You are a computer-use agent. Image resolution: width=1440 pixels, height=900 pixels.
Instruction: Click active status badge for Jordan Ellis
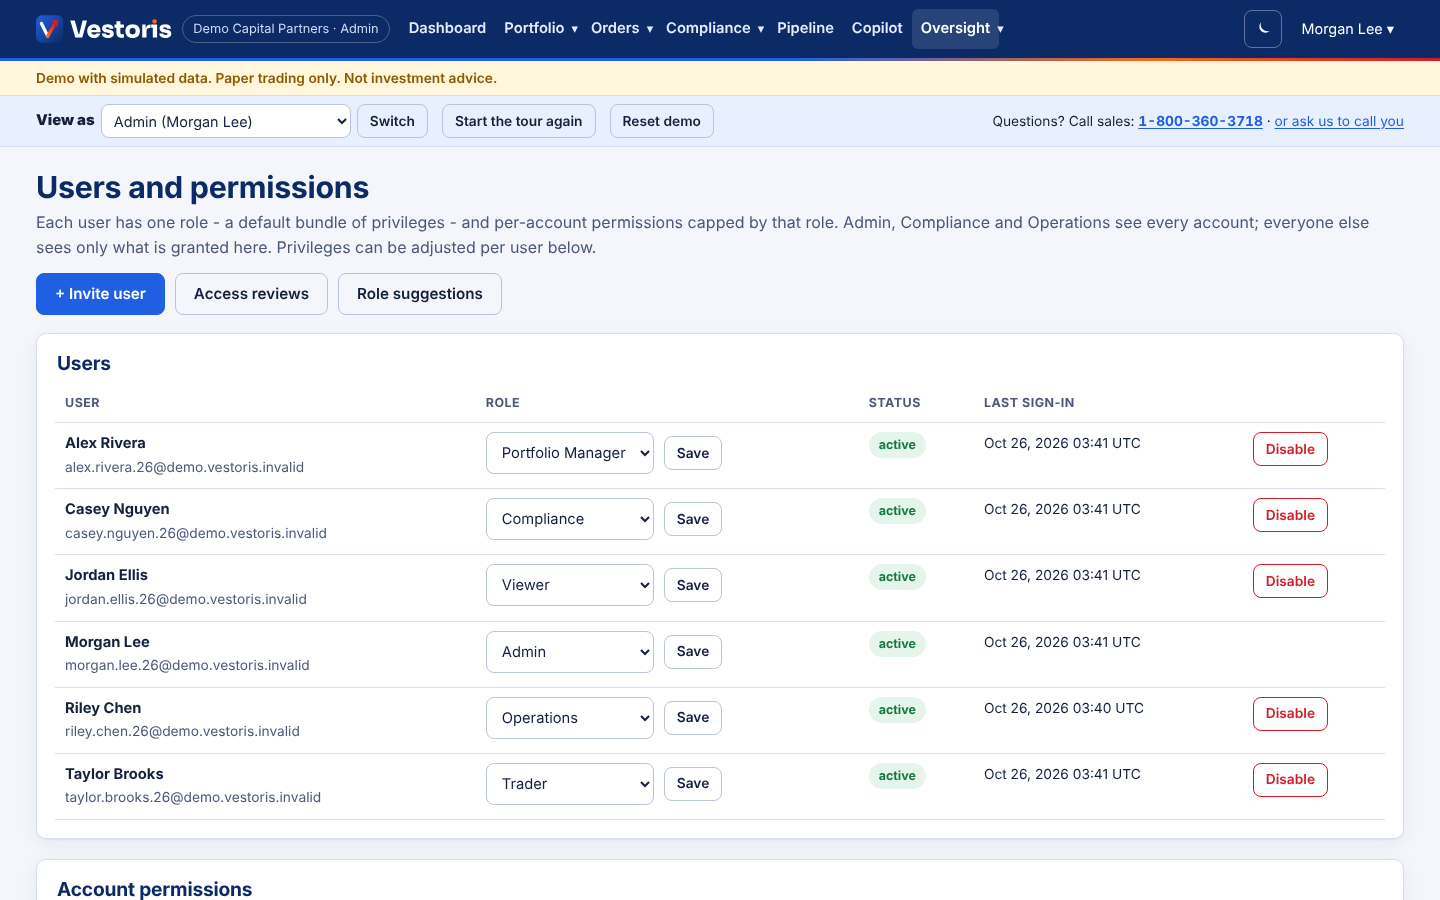897,577
